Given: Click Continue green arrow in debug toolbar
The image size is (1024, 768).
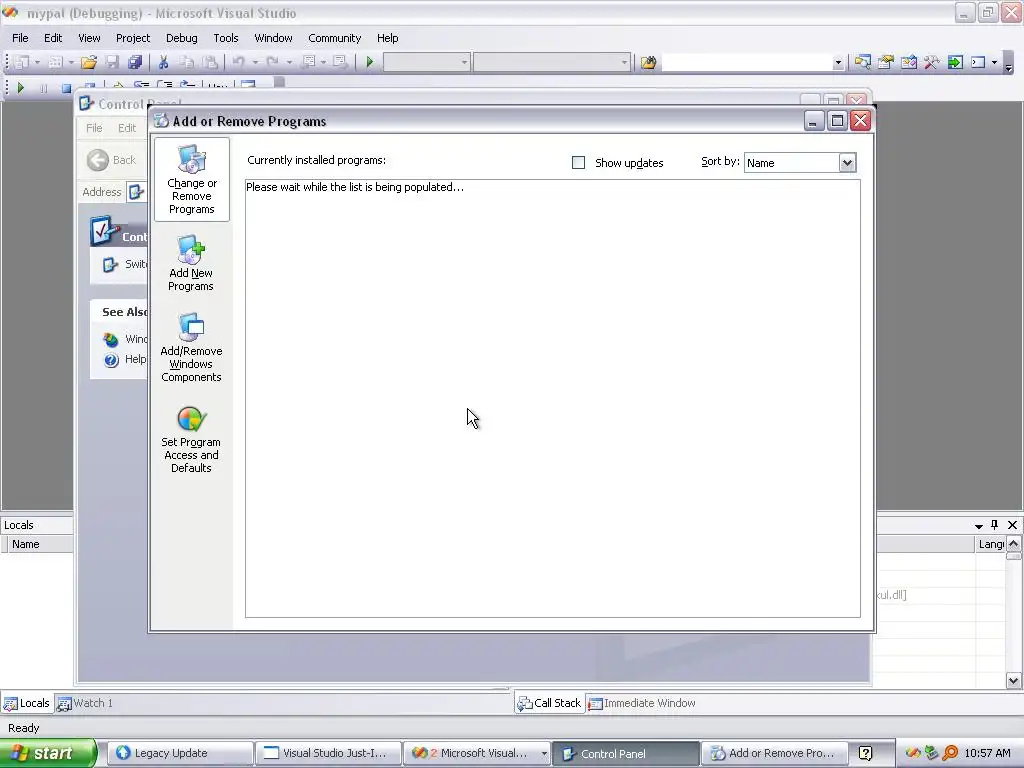Looking at the screenshot, I should click(x=20, y=87).
